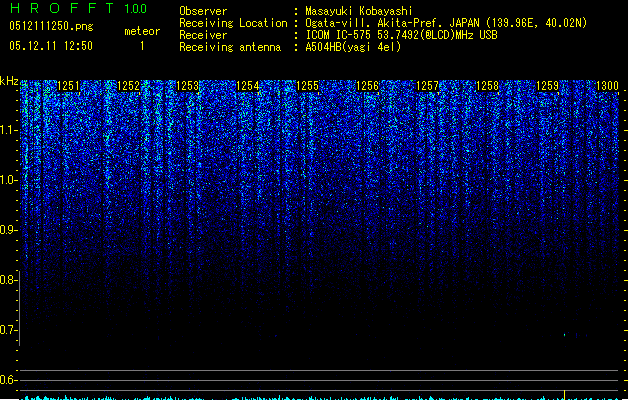
Task: Click the 1253 time marker
Action: pyautogui.click(x=188, y=85)
